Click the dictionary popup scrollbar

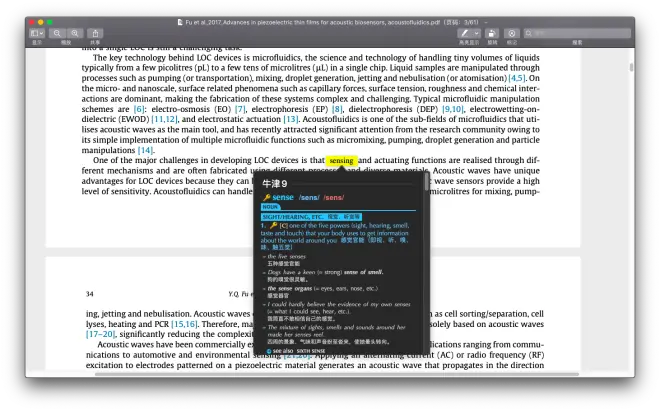427,182
